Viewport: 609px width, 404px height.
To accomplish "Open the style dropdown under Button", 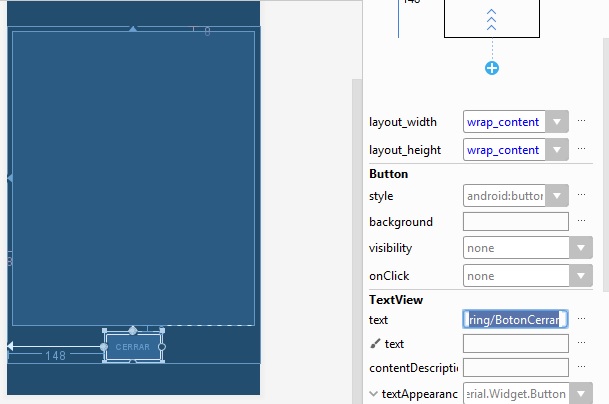I will (558, 196).
